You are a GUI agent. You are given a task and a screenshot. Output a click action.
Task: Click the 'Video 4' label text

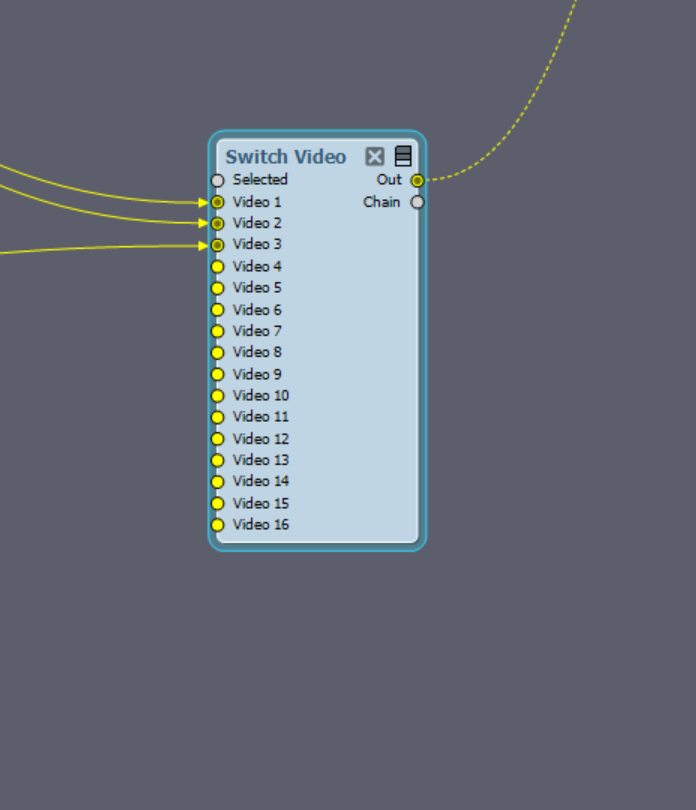tap(257, 266)
